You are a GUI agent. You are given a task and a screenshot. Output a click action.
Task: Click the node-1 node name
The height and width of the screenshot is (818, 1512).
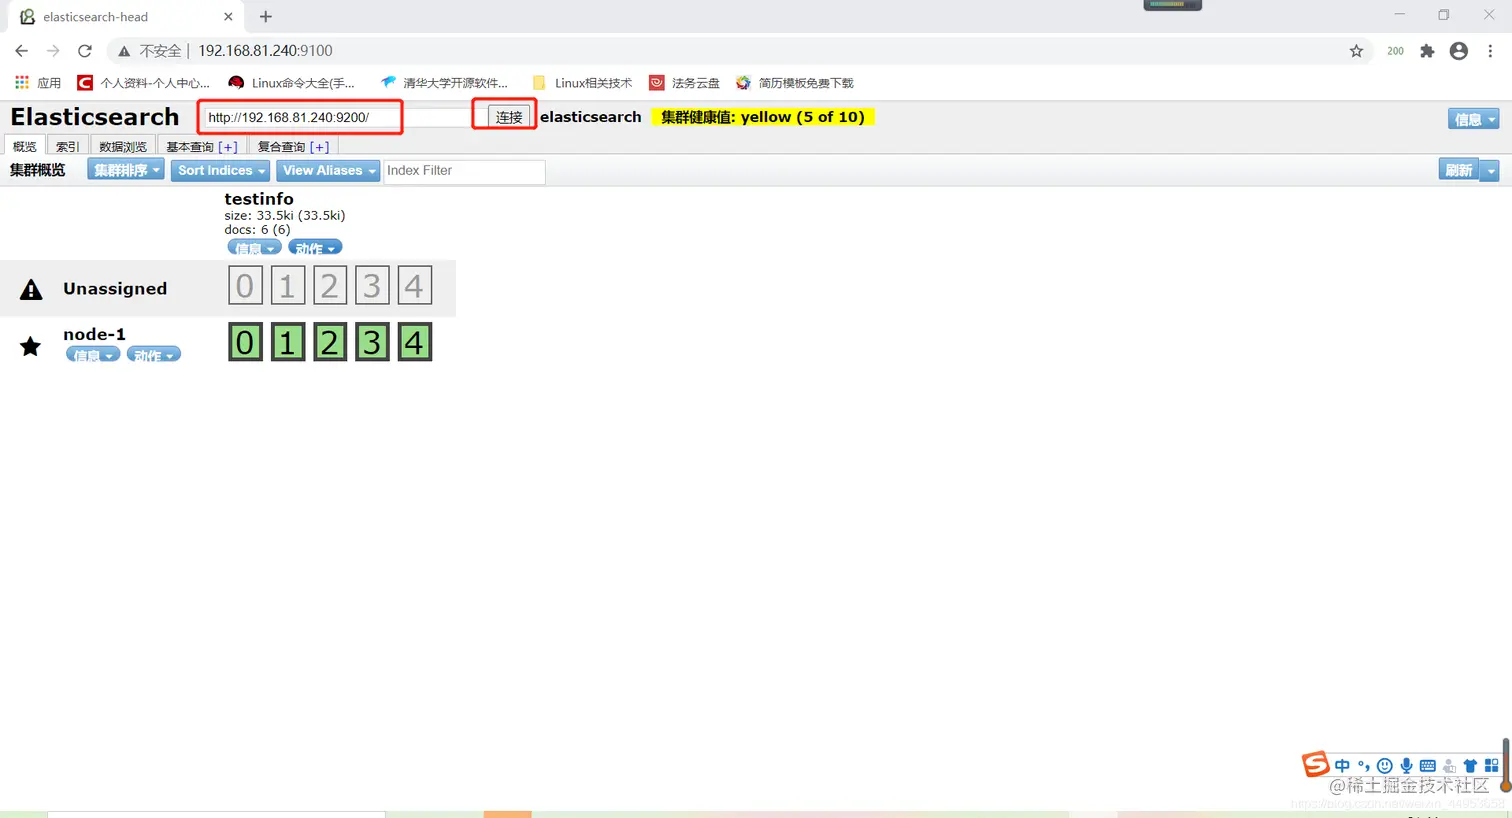(x=94, y=334)
